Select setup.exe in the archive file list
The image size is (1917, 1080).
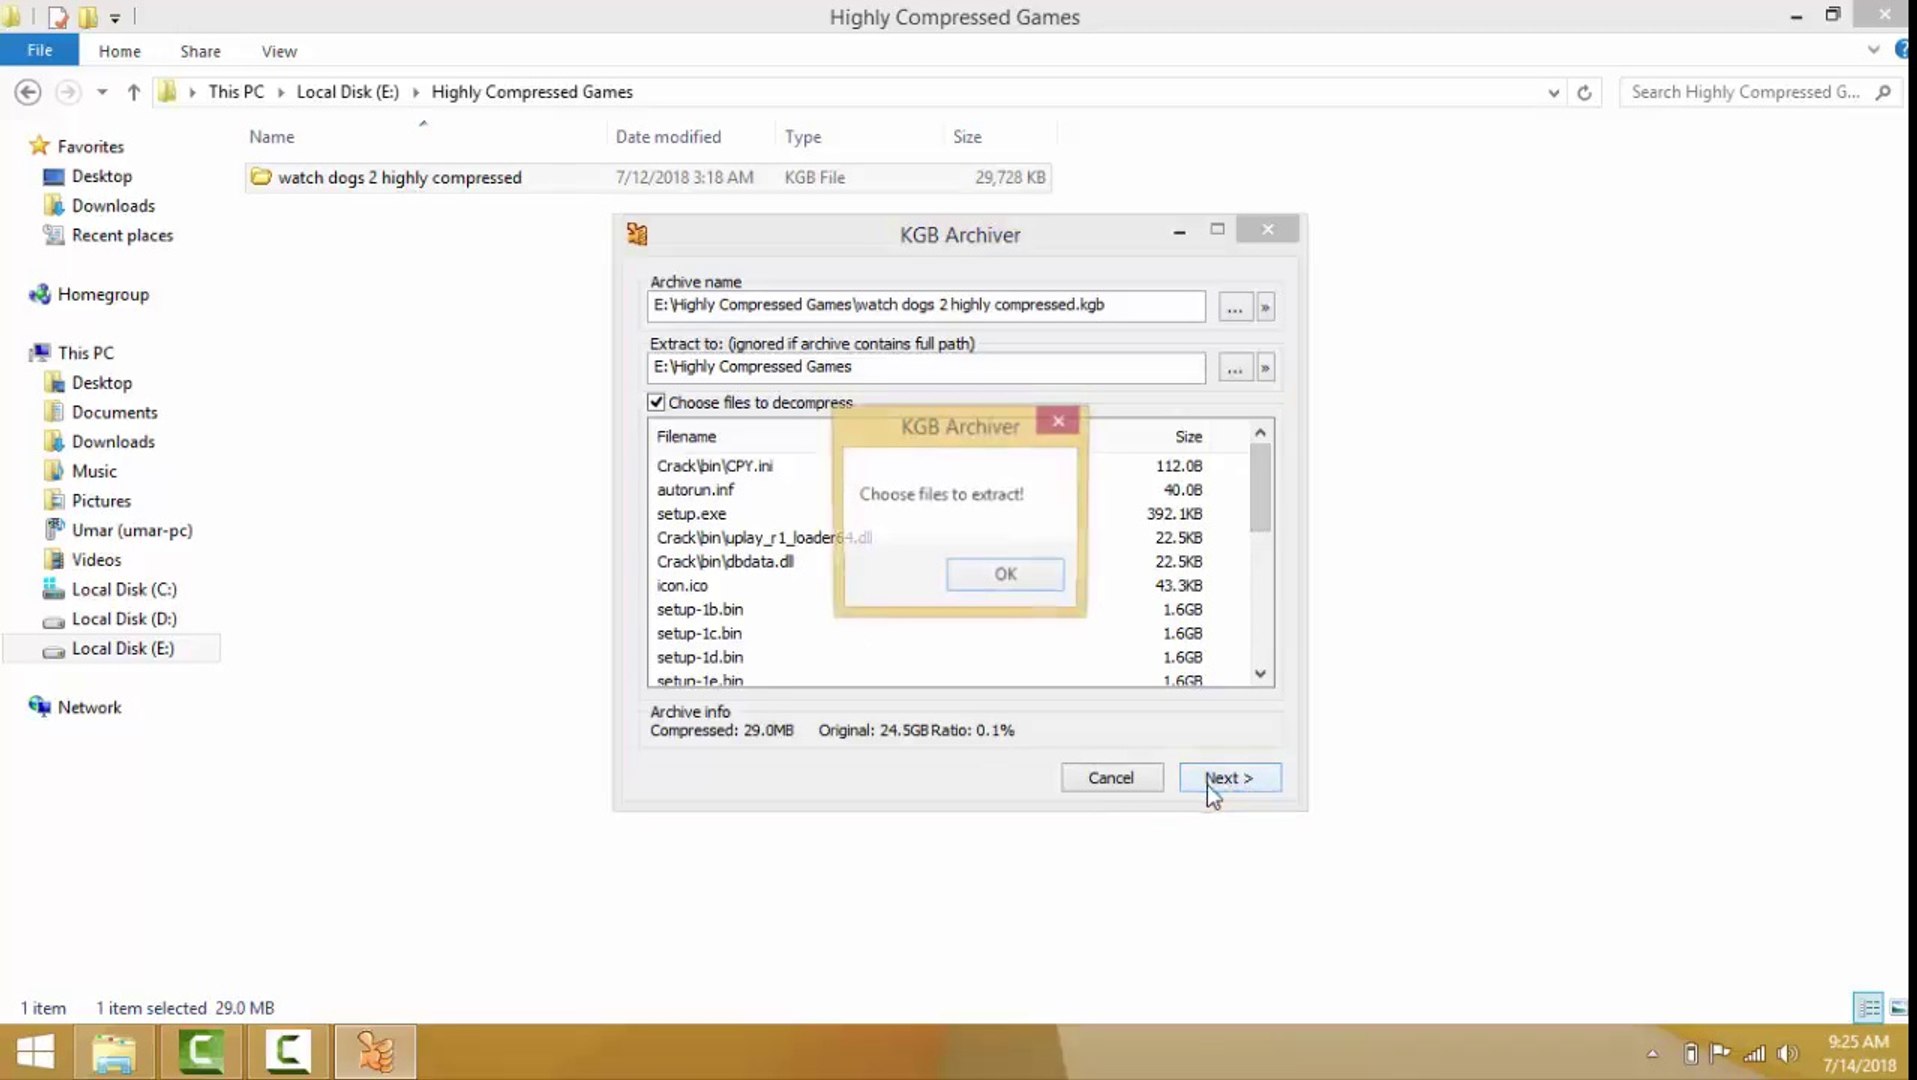pyautogui.click(x=691, y=514)
